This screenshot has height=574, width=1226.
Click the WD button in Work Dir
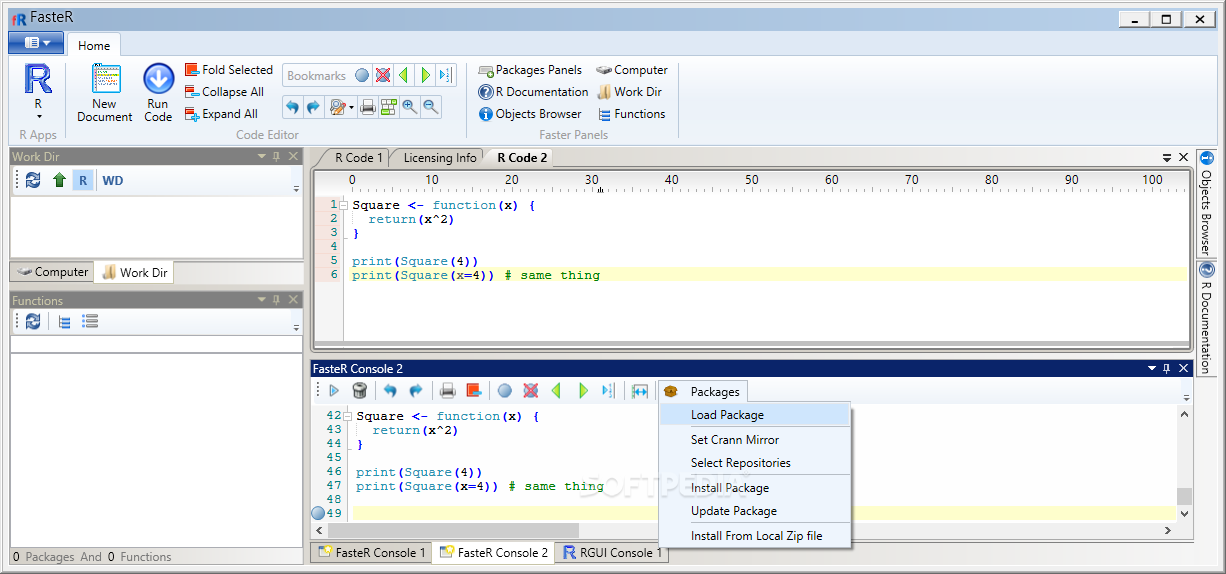pos(113,181)
